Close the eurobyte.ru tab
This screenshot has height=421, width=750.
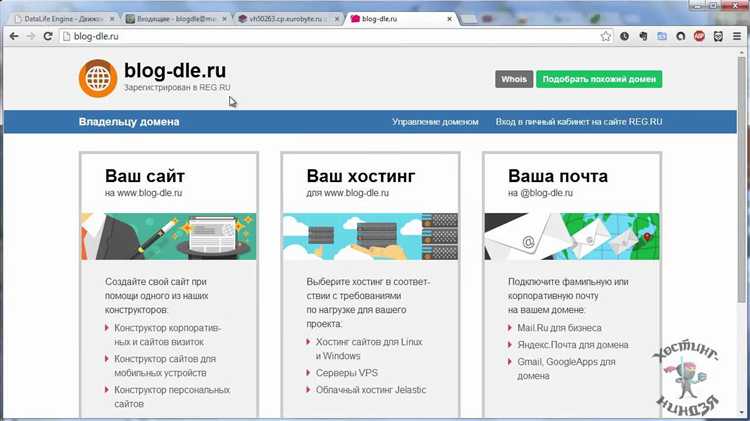pyautogui.click(x=337, y=19)
